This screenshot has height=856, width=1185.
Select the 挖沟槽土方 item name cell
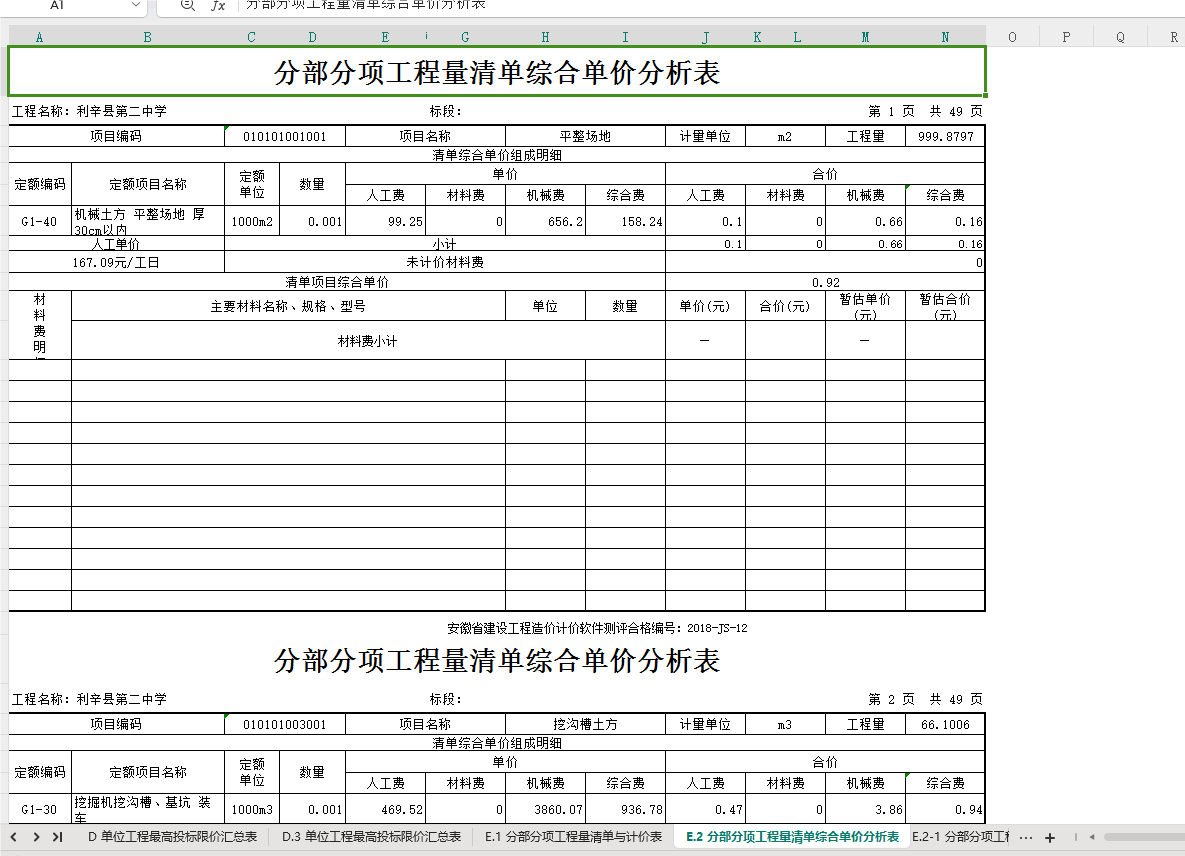tap(585, 724)
